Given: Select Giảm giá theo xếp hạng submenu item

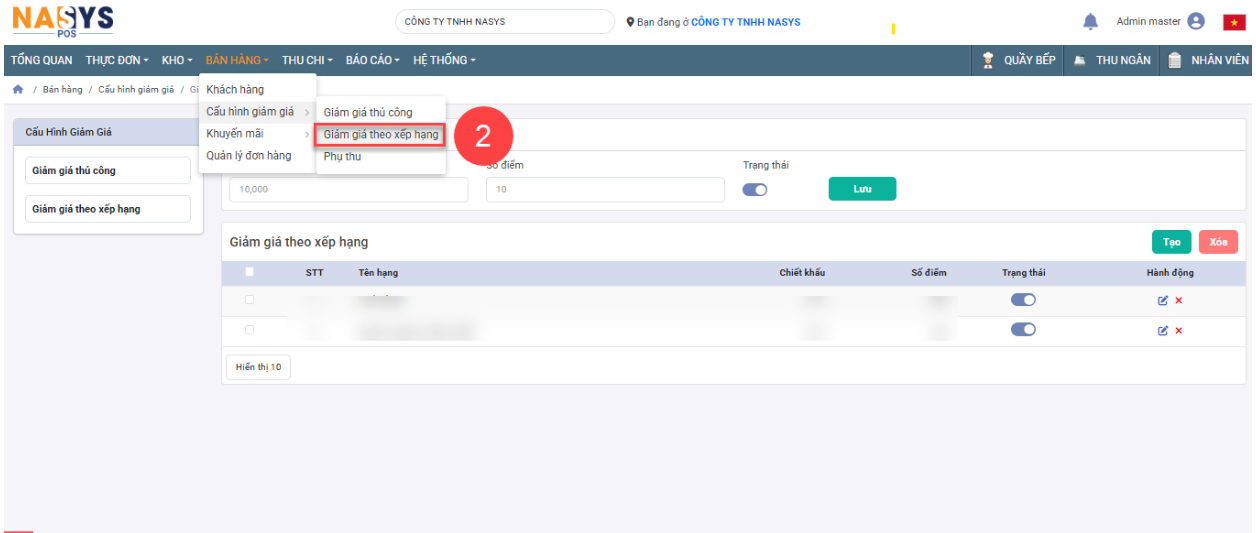Looking at the screenshot, I should tap(381, 135).
